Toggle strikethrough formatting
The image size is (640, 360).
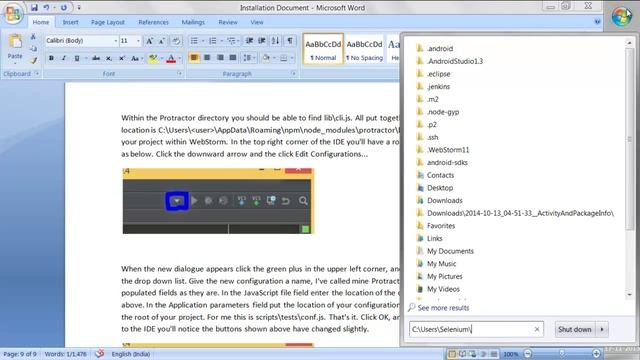coord(96,58)
